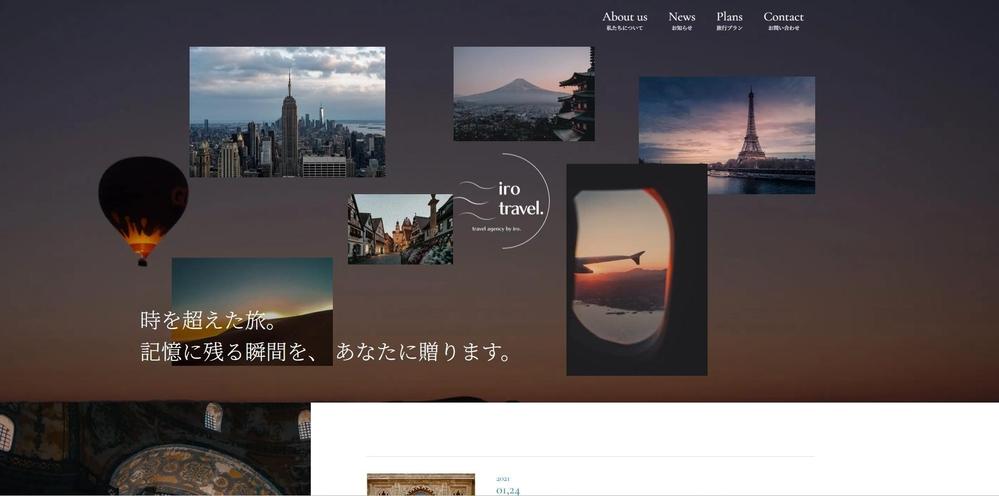The height and width of the screenshot is (496, 999).
Task: Click the tagline 記憶に残る瞬間を、あなたに贈ります。
Action: [327, 351]
